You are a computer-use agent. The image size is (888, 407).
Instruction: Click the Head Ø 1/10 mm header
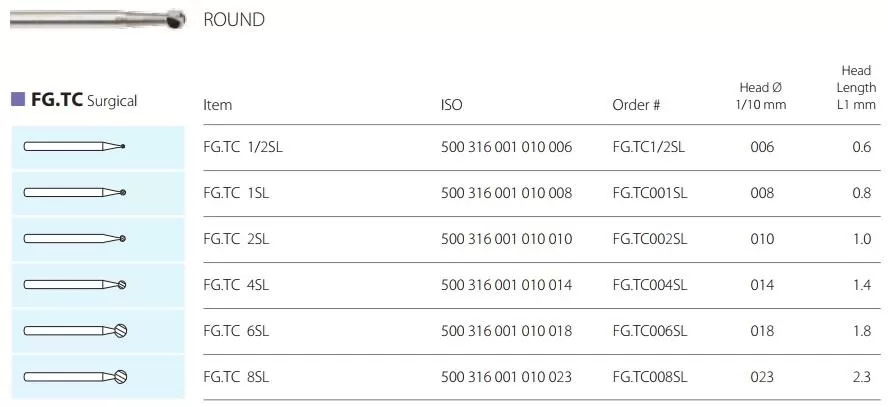761,96
